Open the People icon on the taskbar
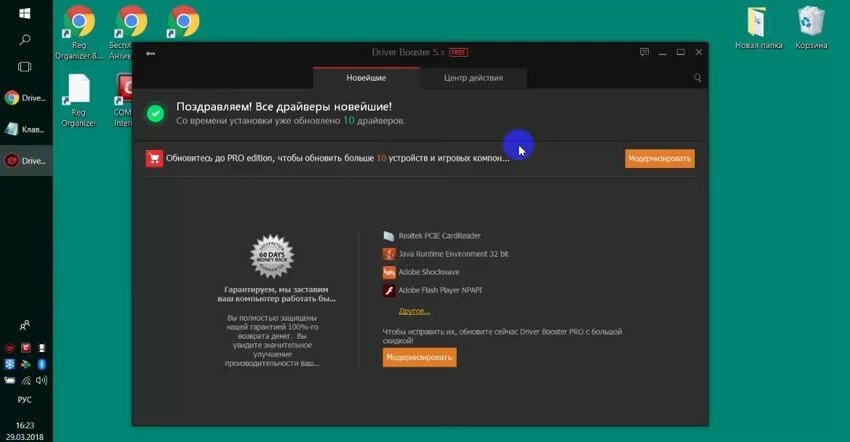Image resolution: width=850 pixels, height=442 pixels. [25, 325]
